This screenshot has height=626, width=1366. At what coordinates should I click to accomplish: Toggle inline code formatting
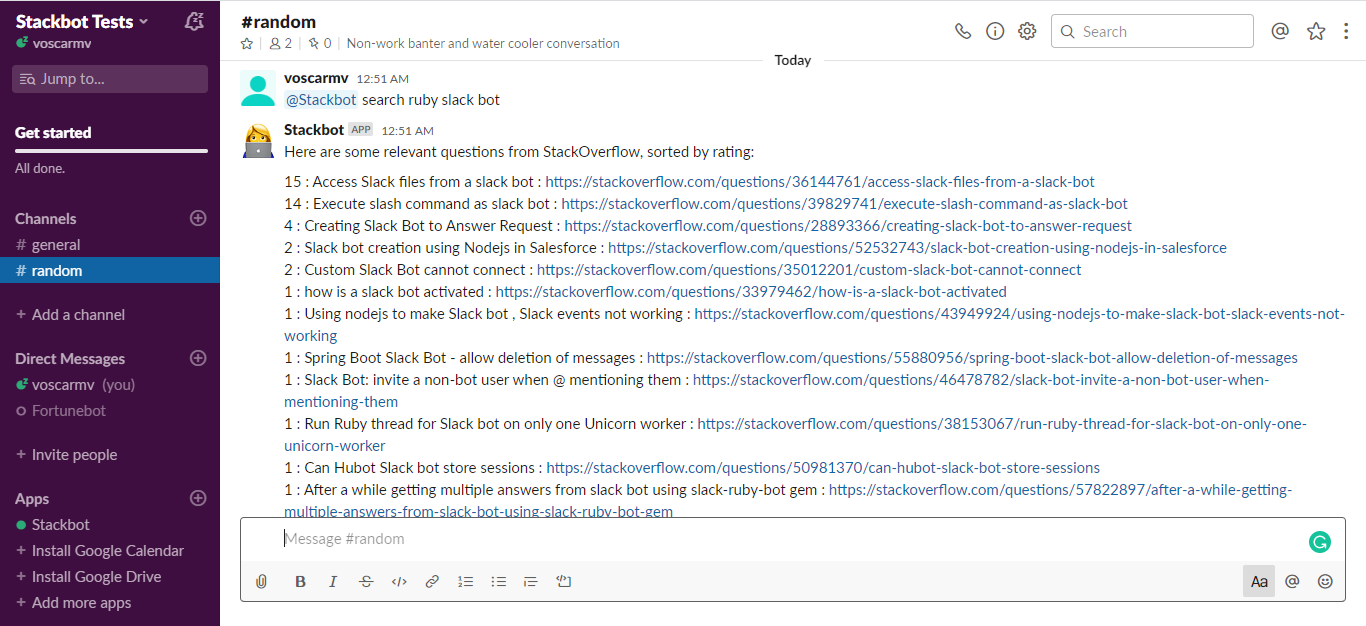tap(399, 581)
